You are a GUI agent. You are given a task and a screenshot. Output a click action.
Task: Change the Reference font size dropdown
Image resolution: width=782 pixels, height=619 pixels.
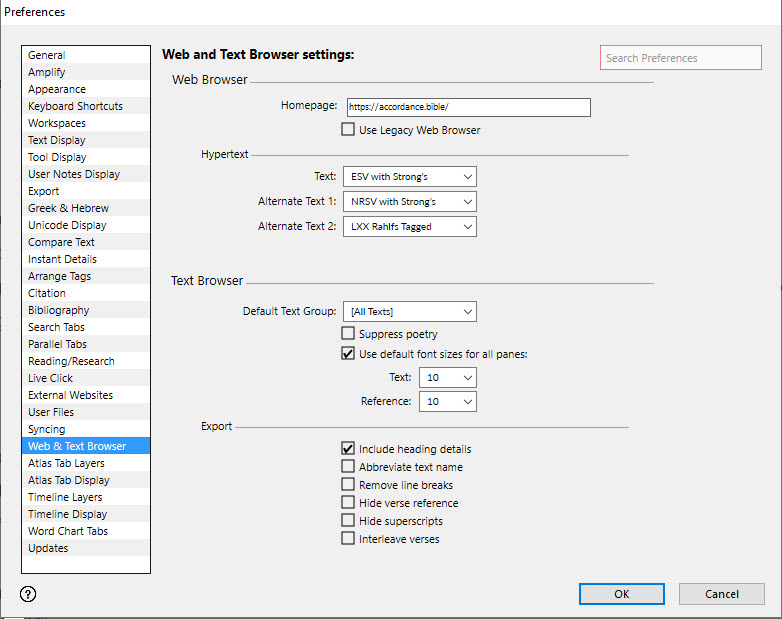coord(447,402)
